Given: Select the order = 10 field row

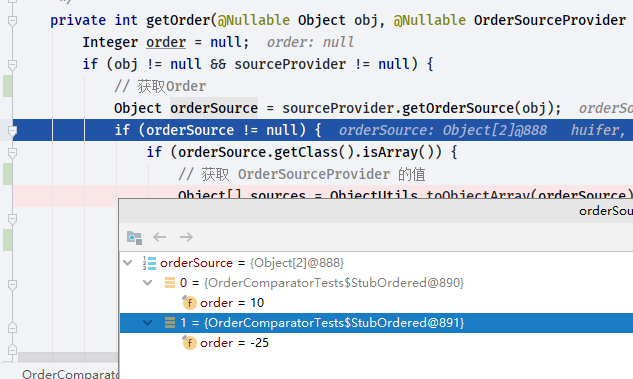Looking at the screenshot, I should point(376,303).
